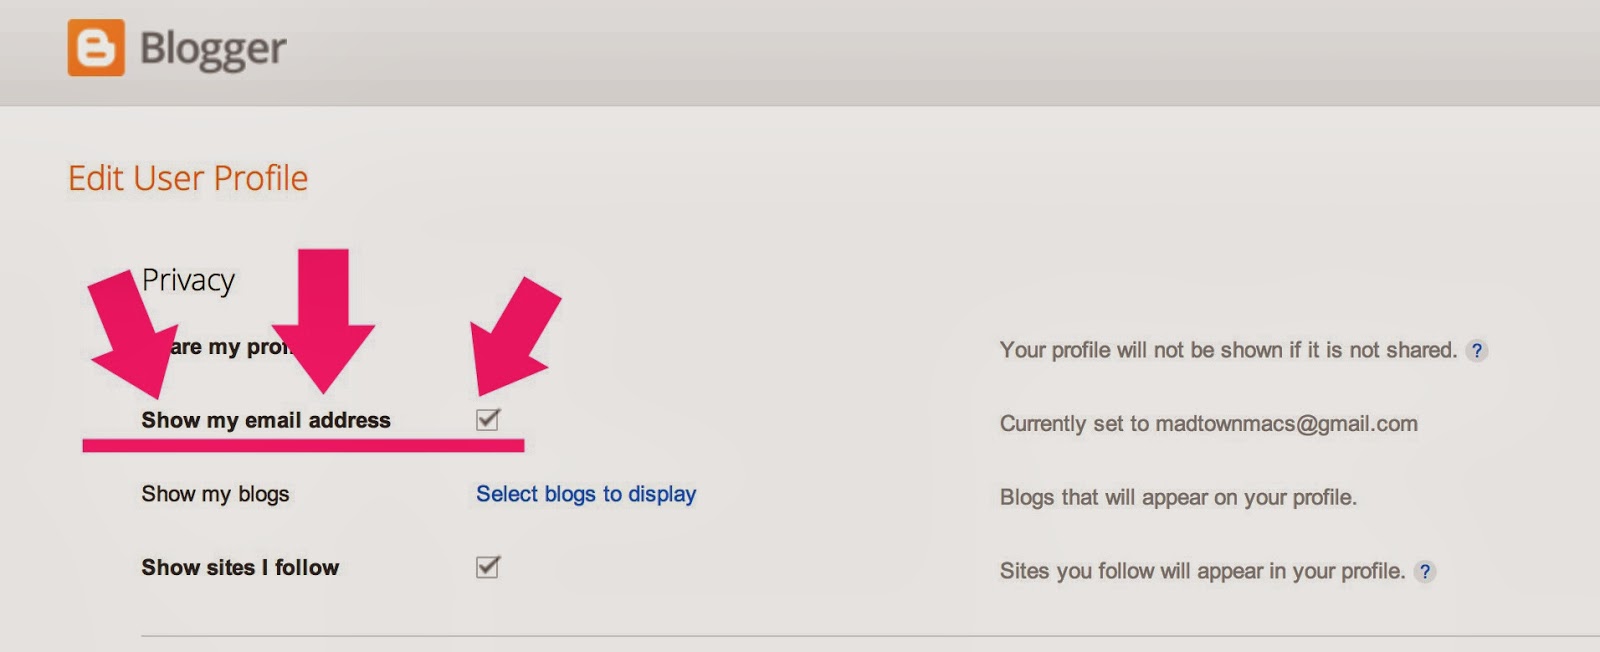Select the Edit User Profile heading
1600x652 pixels.
click(188, 178)
